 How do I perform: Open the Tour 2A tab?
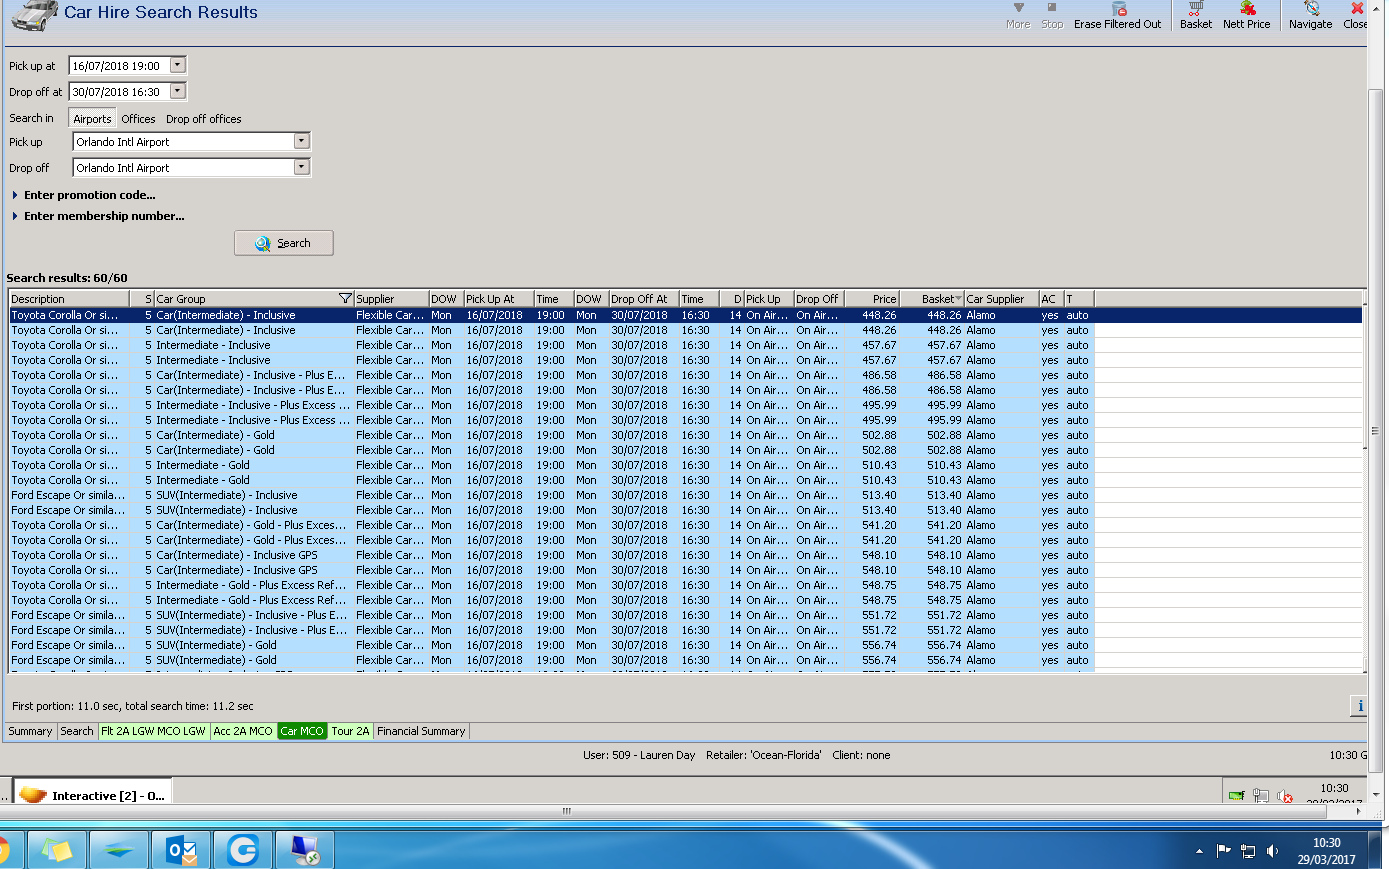tap(351, 731)
